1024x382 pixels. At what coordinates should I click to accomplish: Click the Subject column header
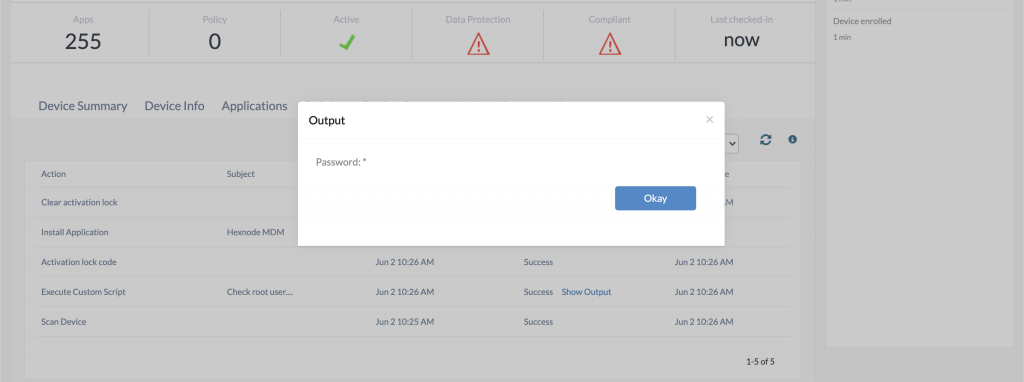[240, 174]
